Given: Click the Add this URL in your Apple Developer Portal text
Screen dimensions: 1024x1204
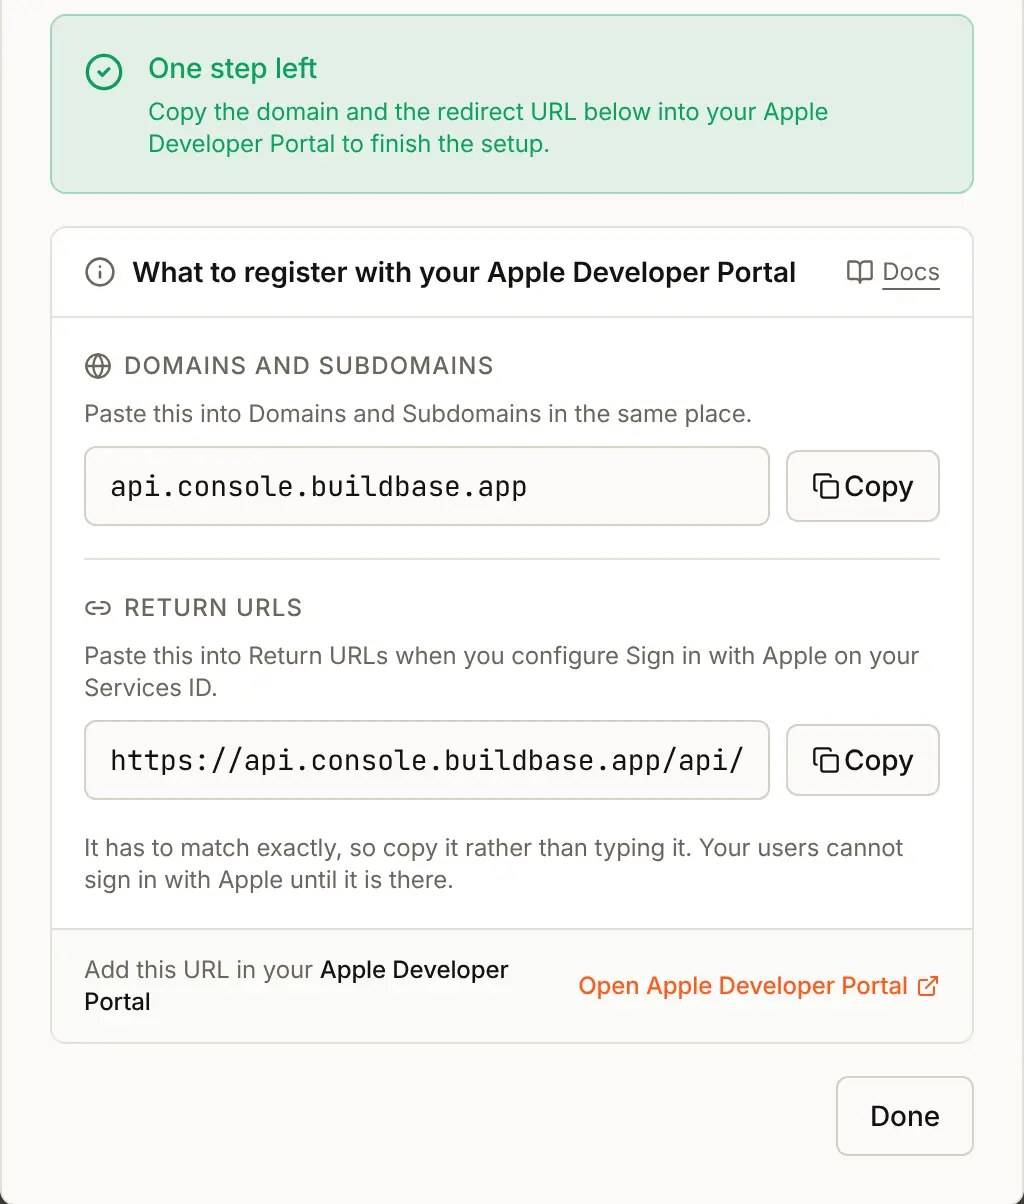Looking at the screenshot, I should coord(297,986).
